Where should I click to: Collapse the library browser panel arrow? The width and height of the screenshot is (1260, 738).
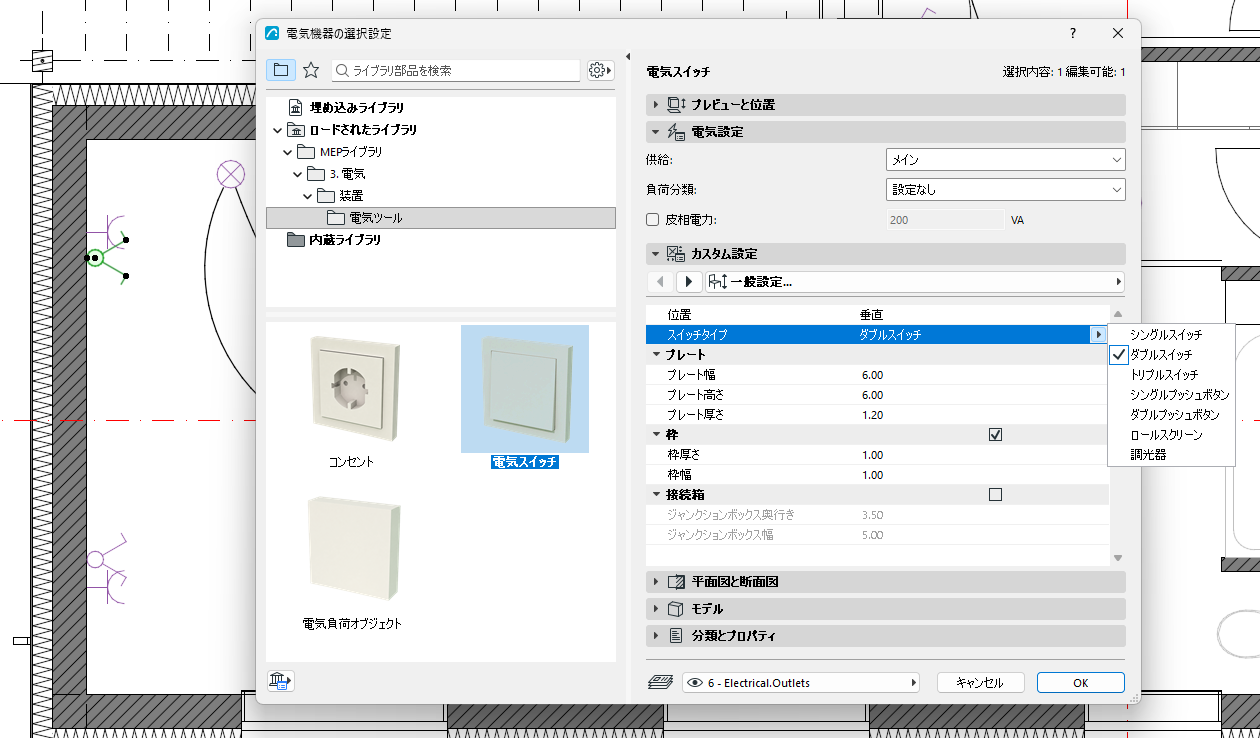tap(627, 56)
